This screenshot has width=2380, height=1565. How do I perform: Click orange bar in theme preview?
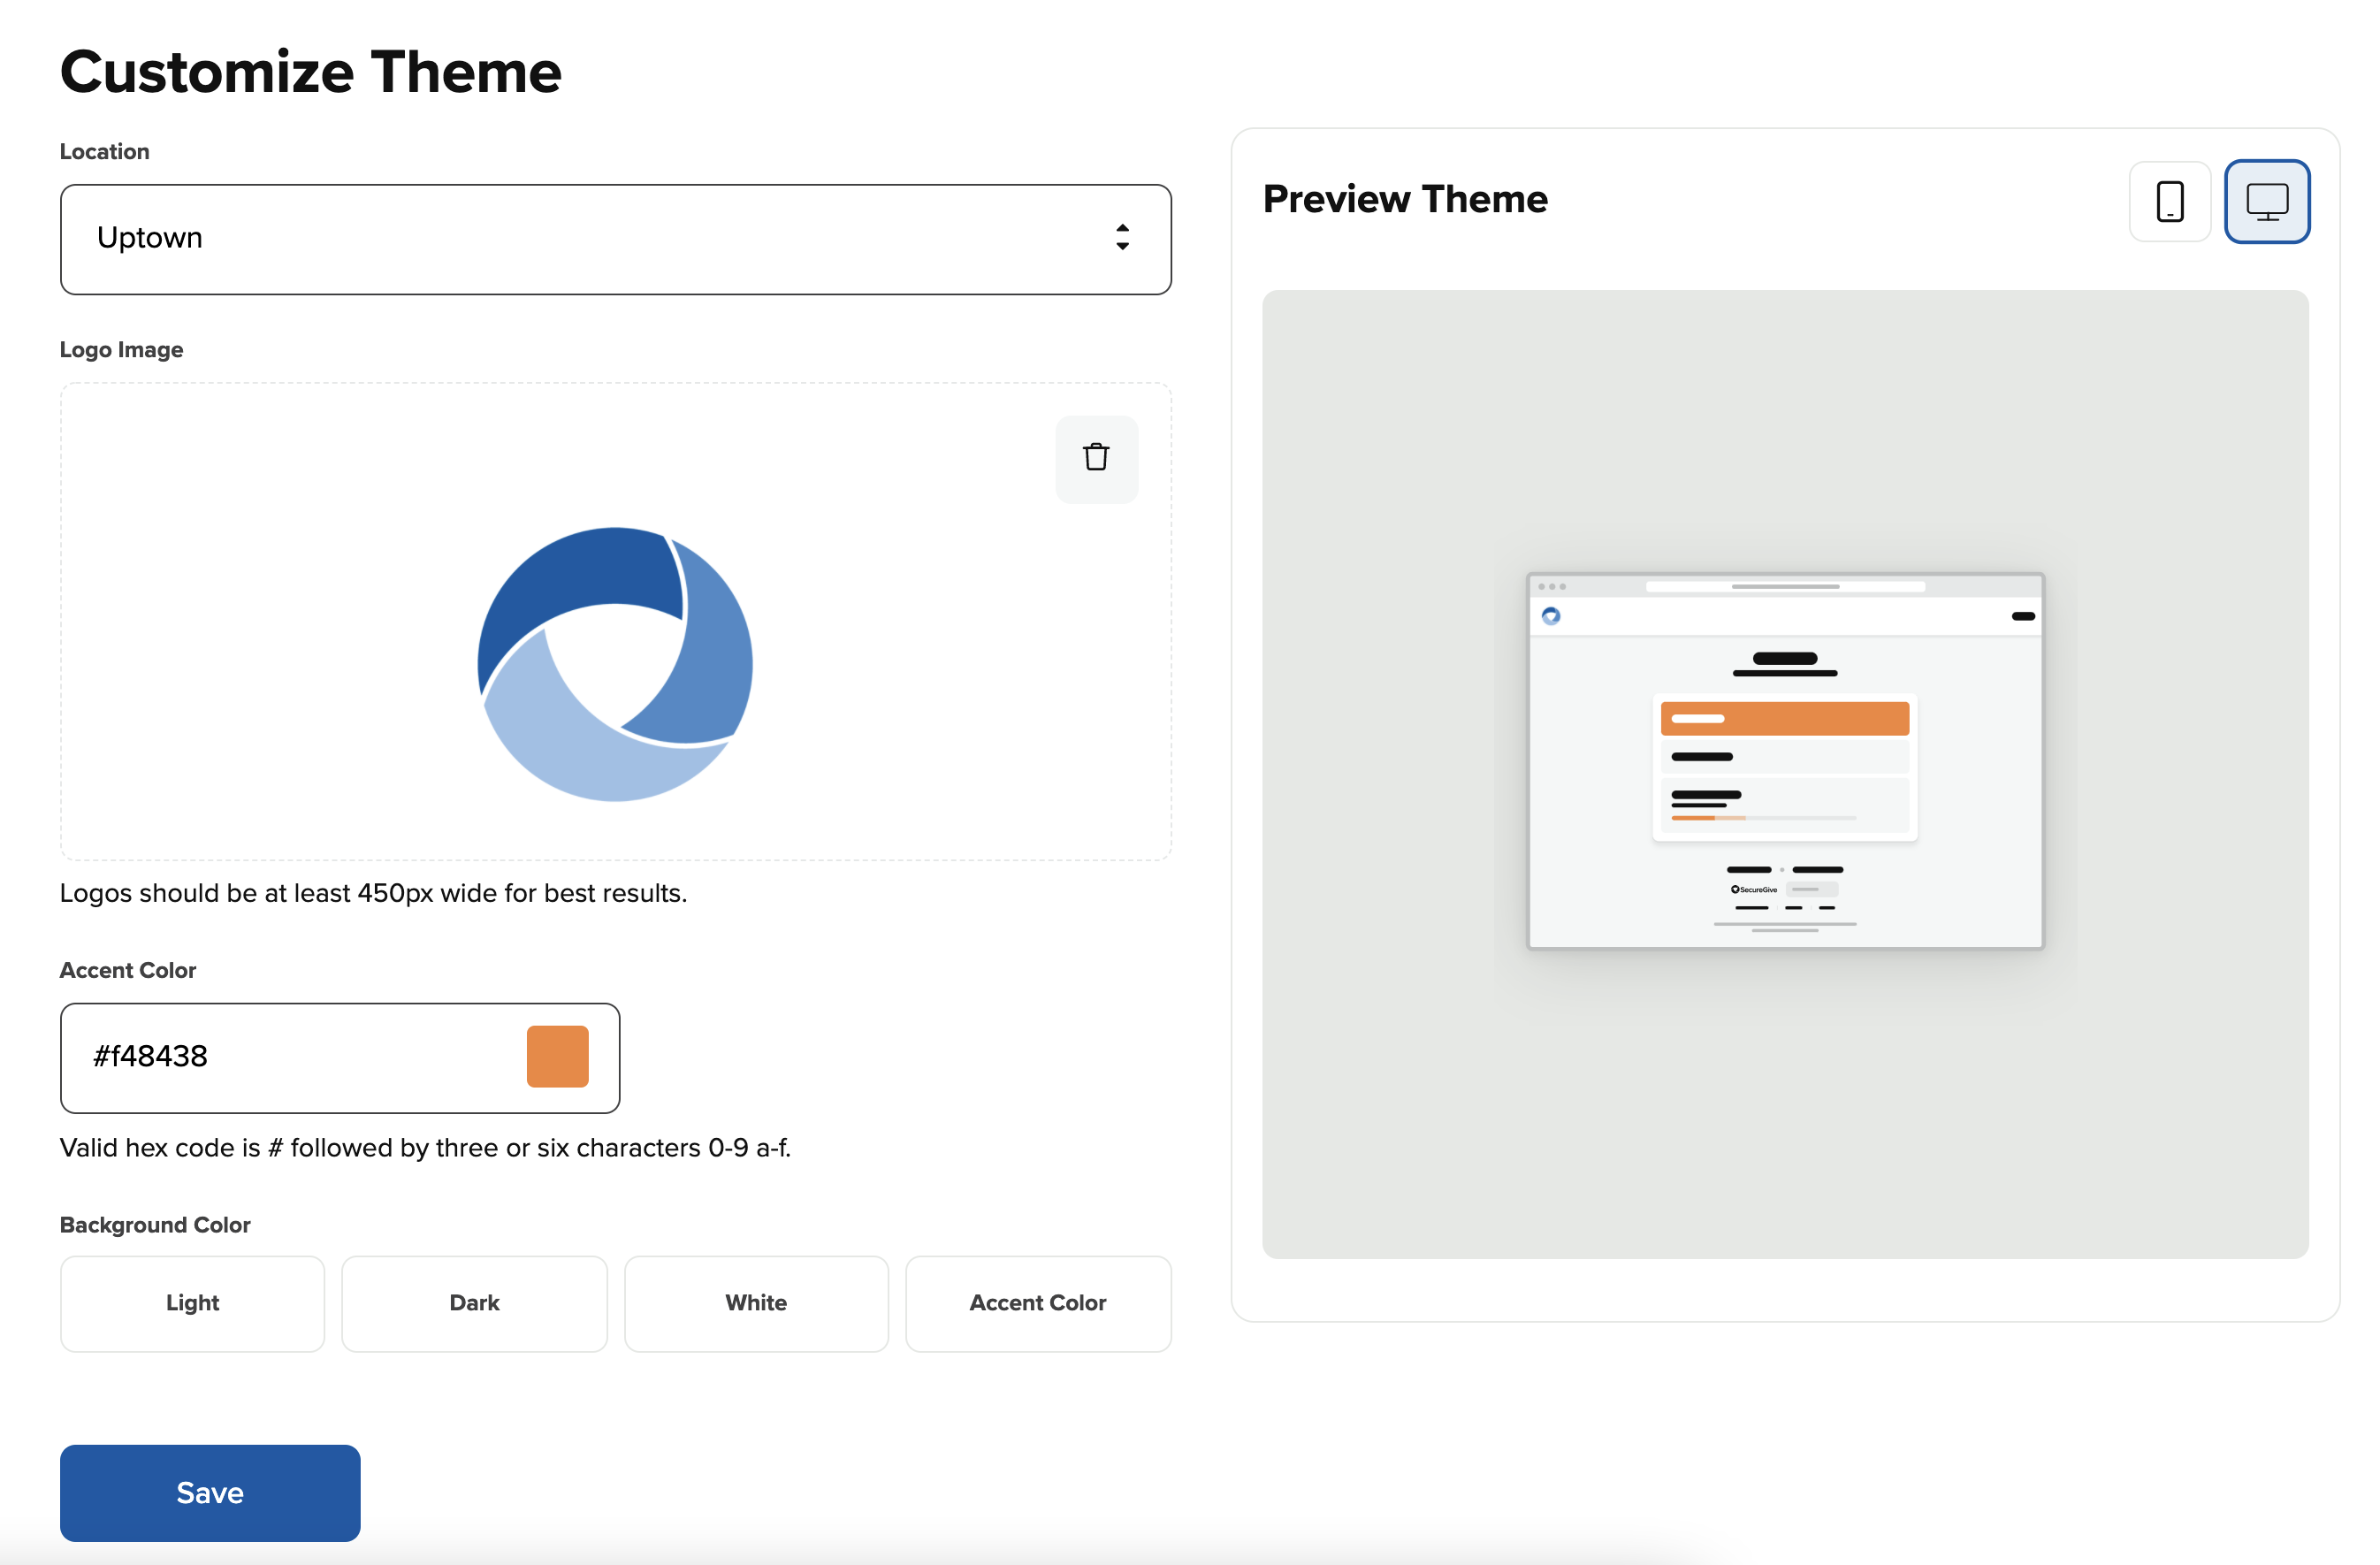pyautogui.click(x=1784, y=718)
